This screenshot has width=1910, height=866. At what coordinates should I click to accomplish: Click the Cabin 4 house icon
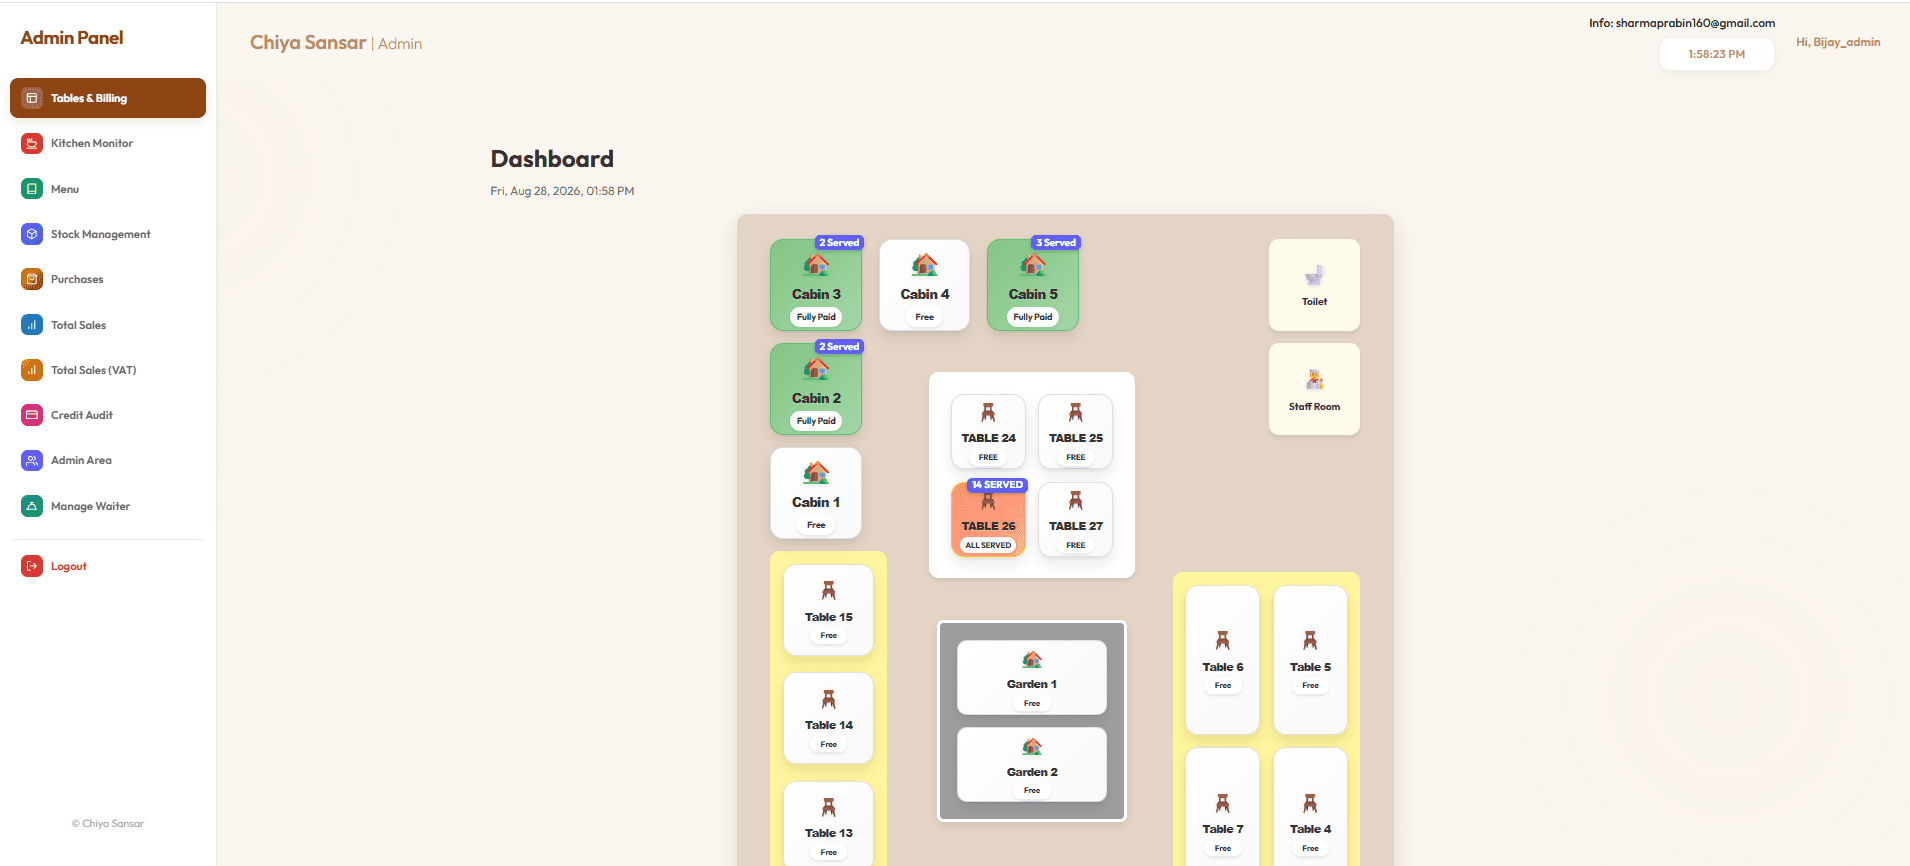tap(924, 265)
